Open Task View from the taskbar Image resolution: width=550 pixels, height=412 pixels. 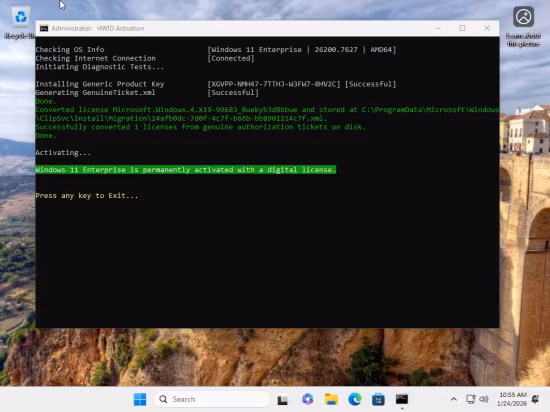283,399
